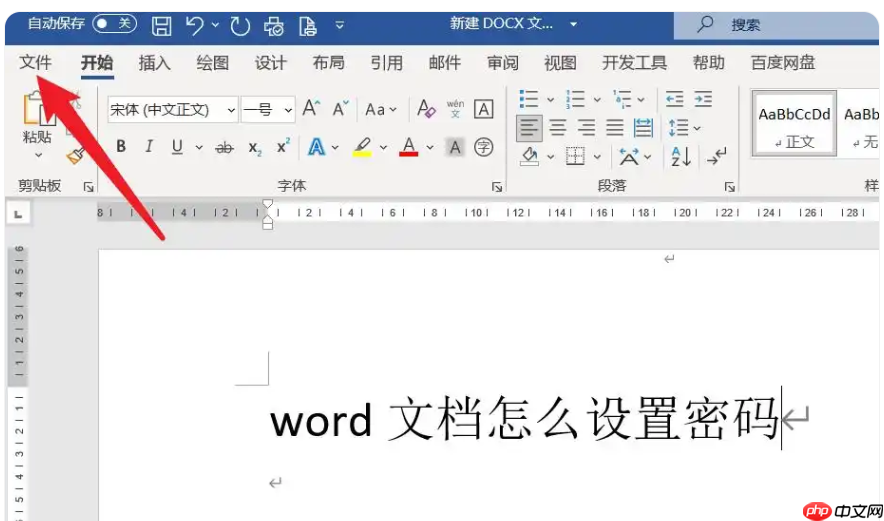This screenshot has width=884, height=521.
Task: Toggle Subscript formatting
Action: [x=255, y=148]
